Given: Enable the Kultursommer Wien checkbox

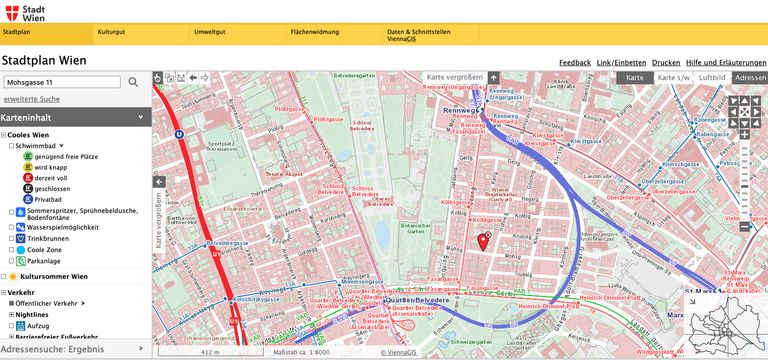Looking at the screenshot, I should [3, 277].
